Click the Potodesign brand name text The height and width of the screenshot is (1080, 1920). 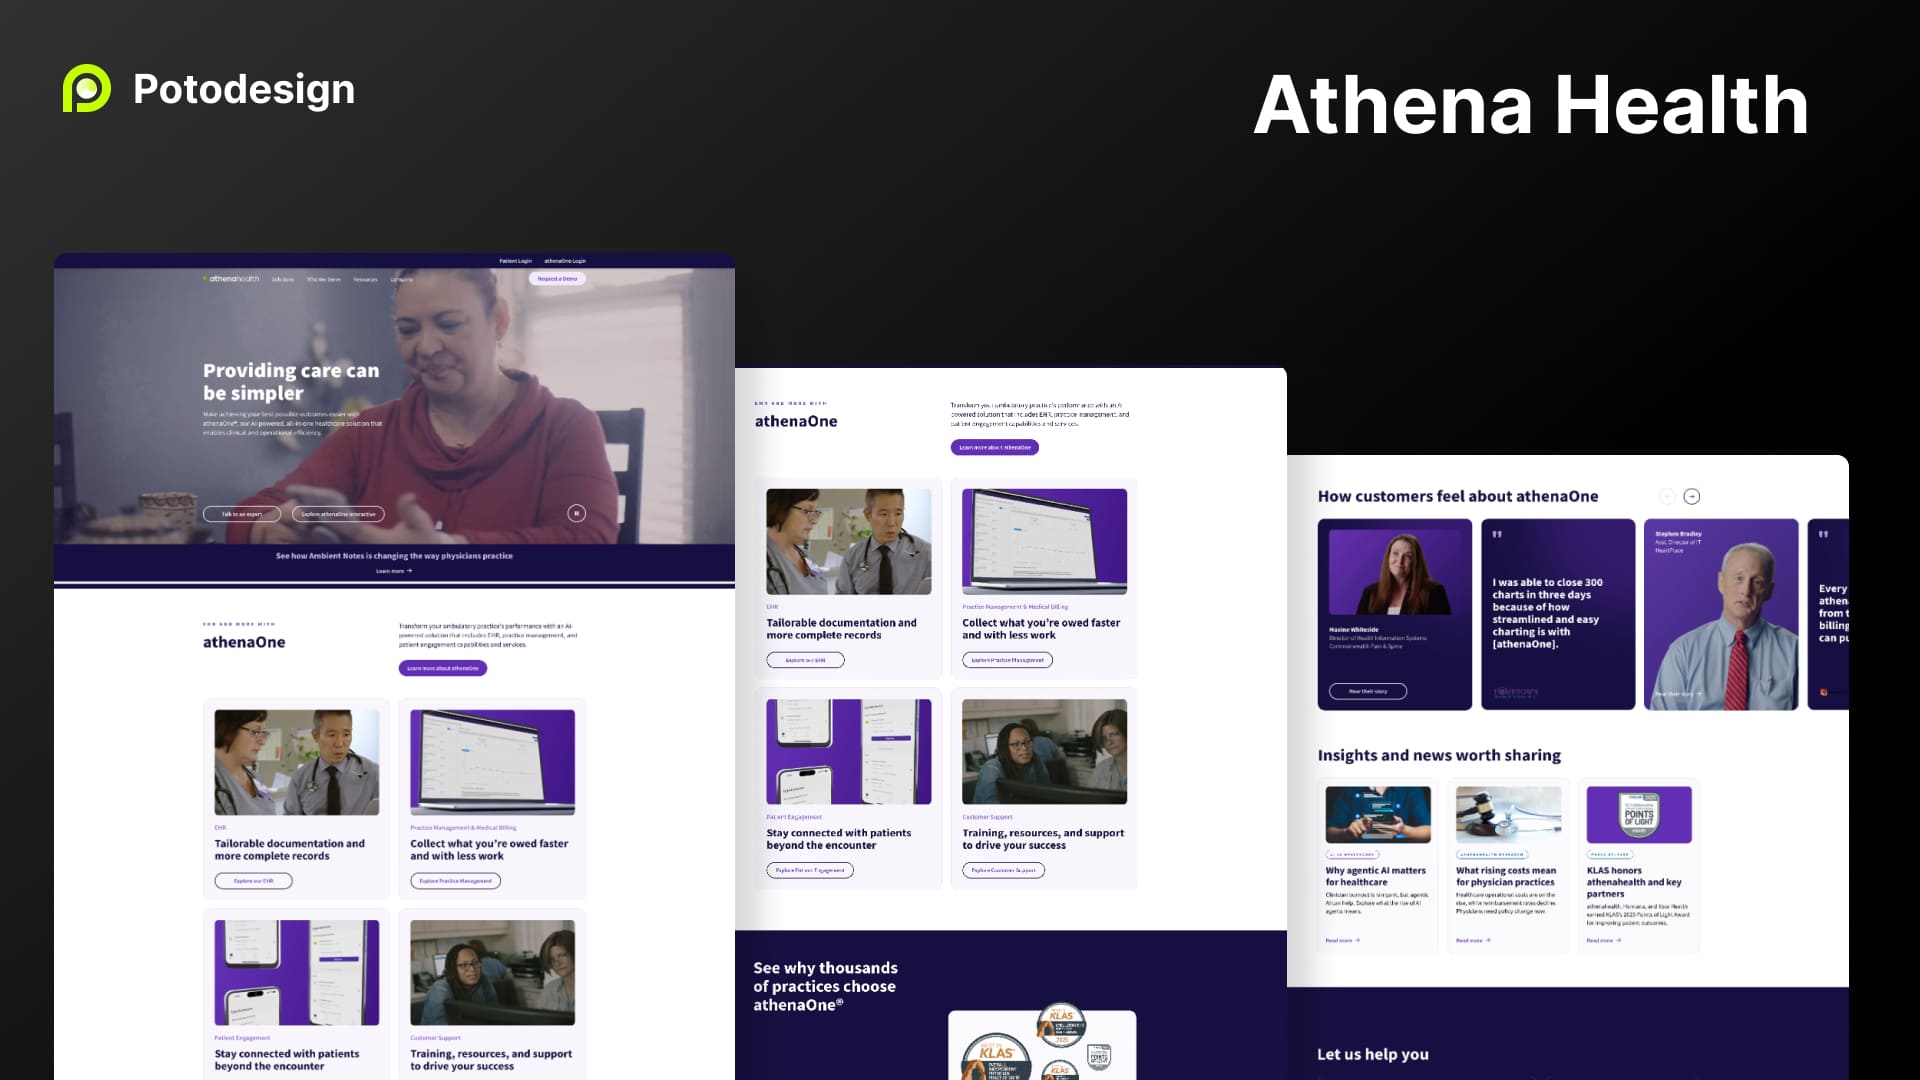[244, 89]
